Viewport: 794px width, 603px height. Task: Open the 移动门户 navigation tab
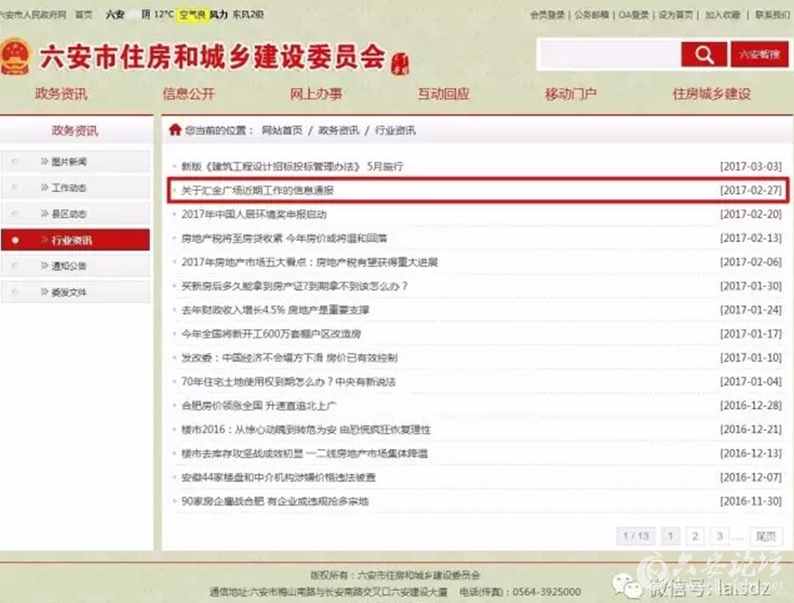[x=571, y=94]
